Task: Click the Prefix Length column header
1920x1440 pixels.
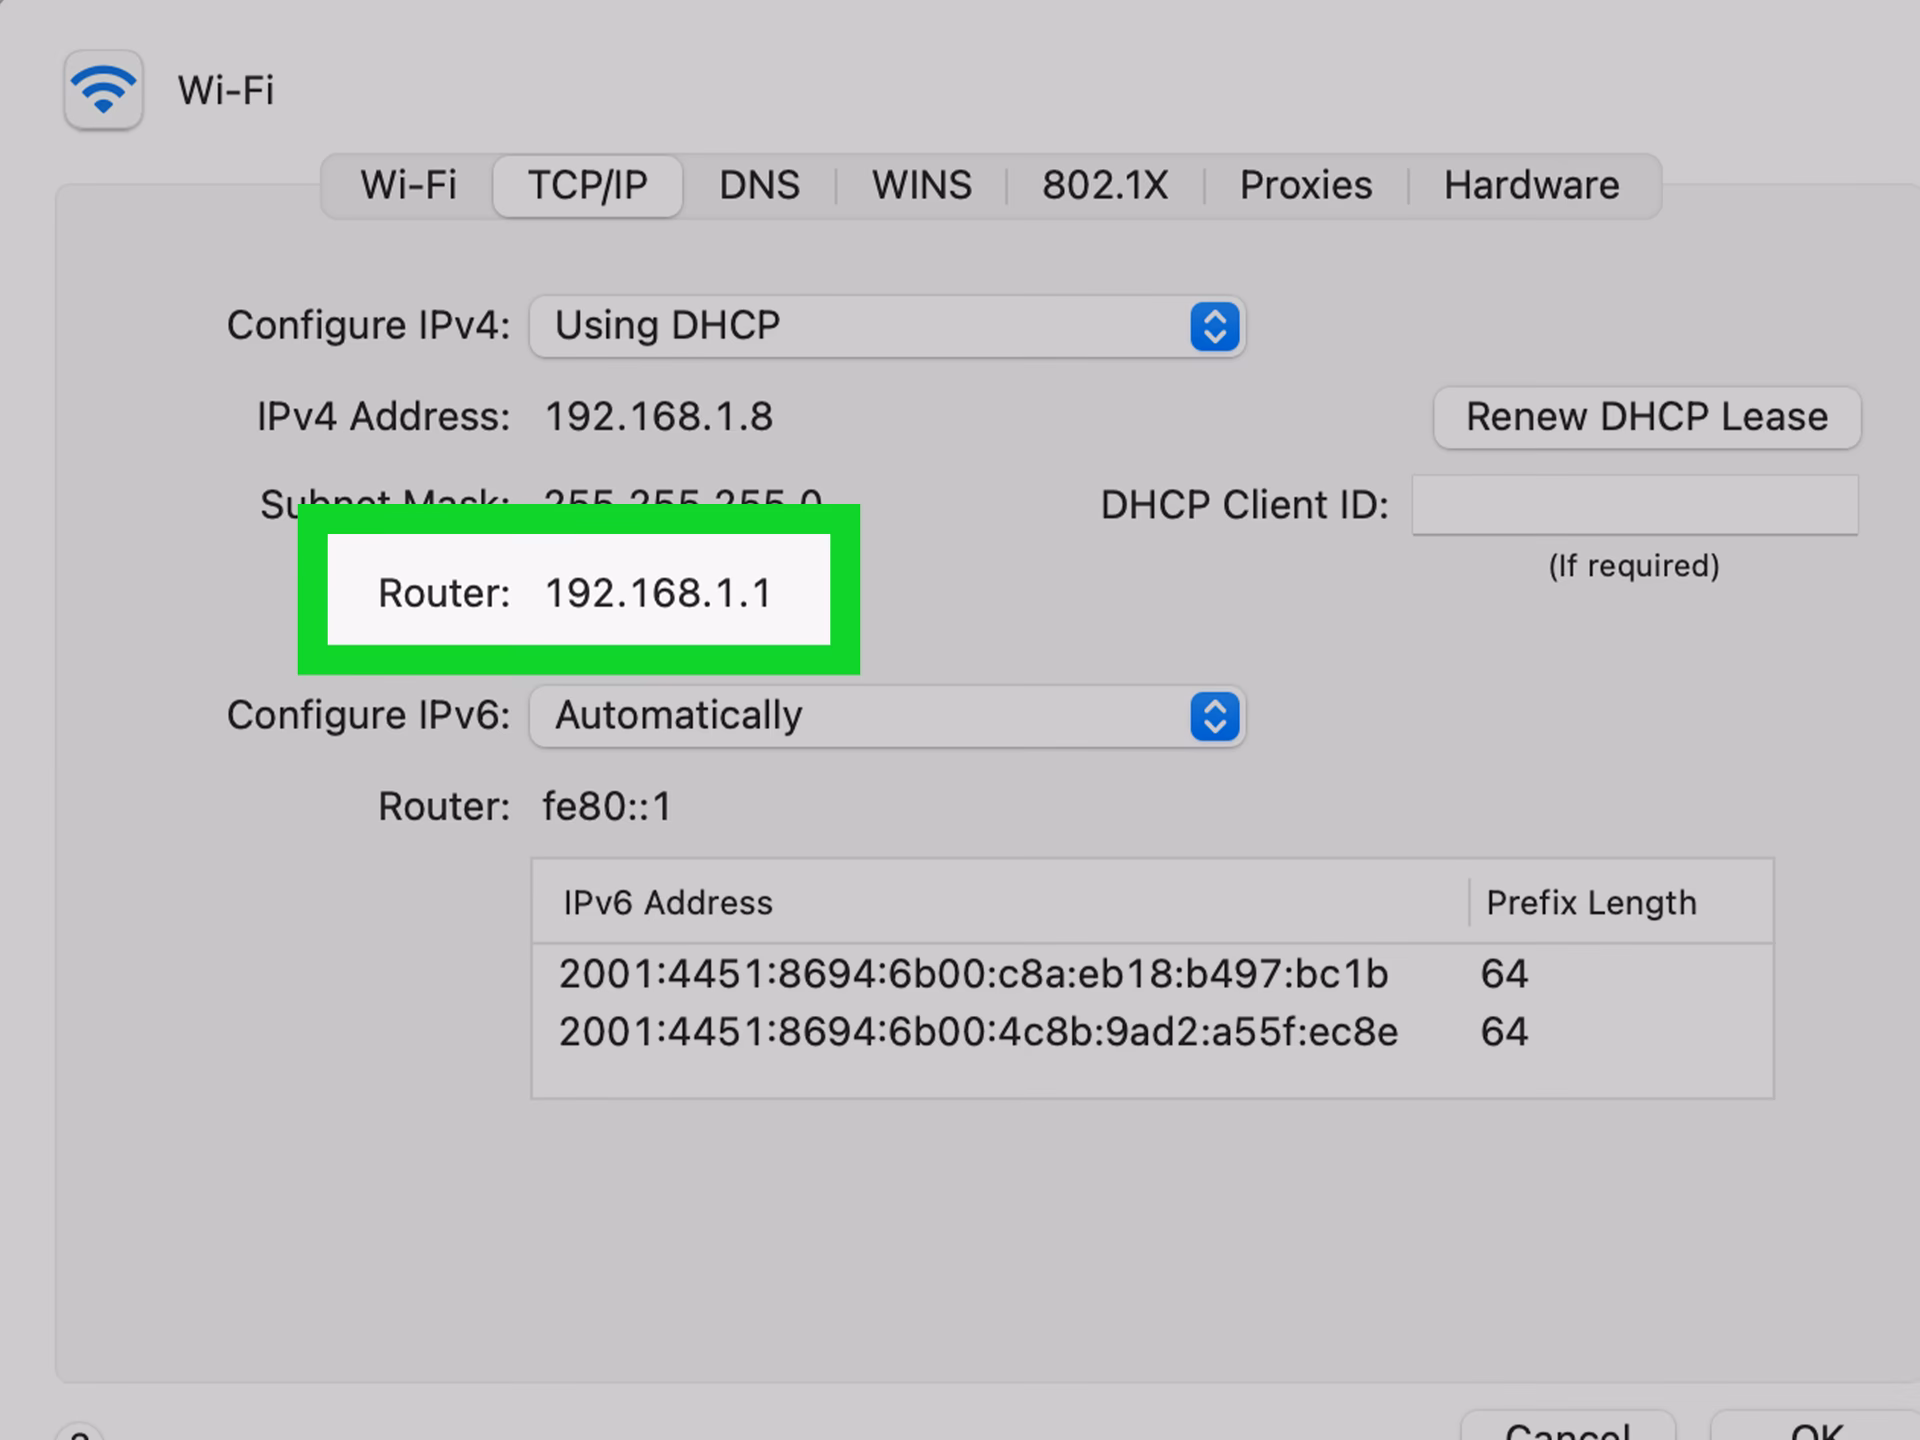Action: point(1591,901)
